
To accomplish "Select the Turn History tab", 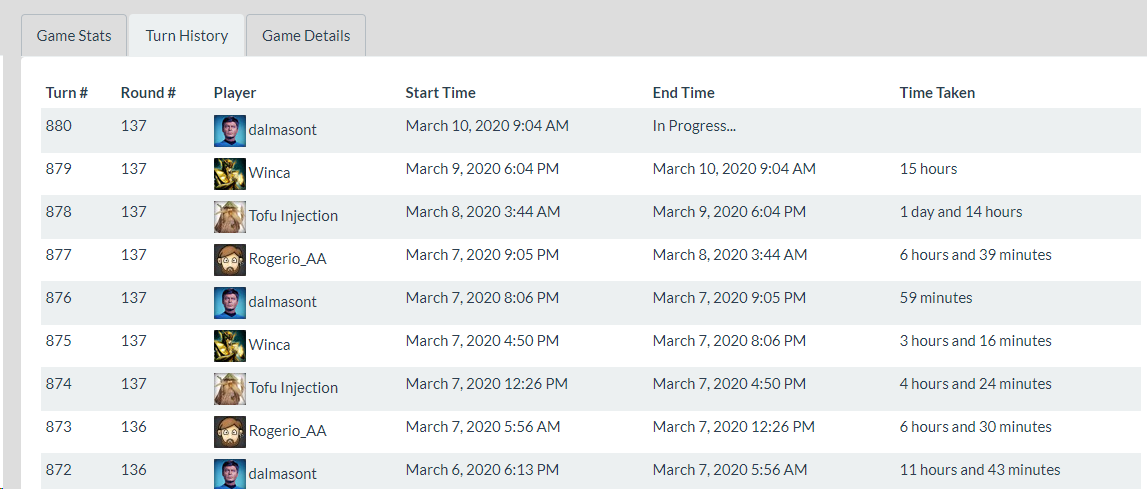I will tap(187, 36).
